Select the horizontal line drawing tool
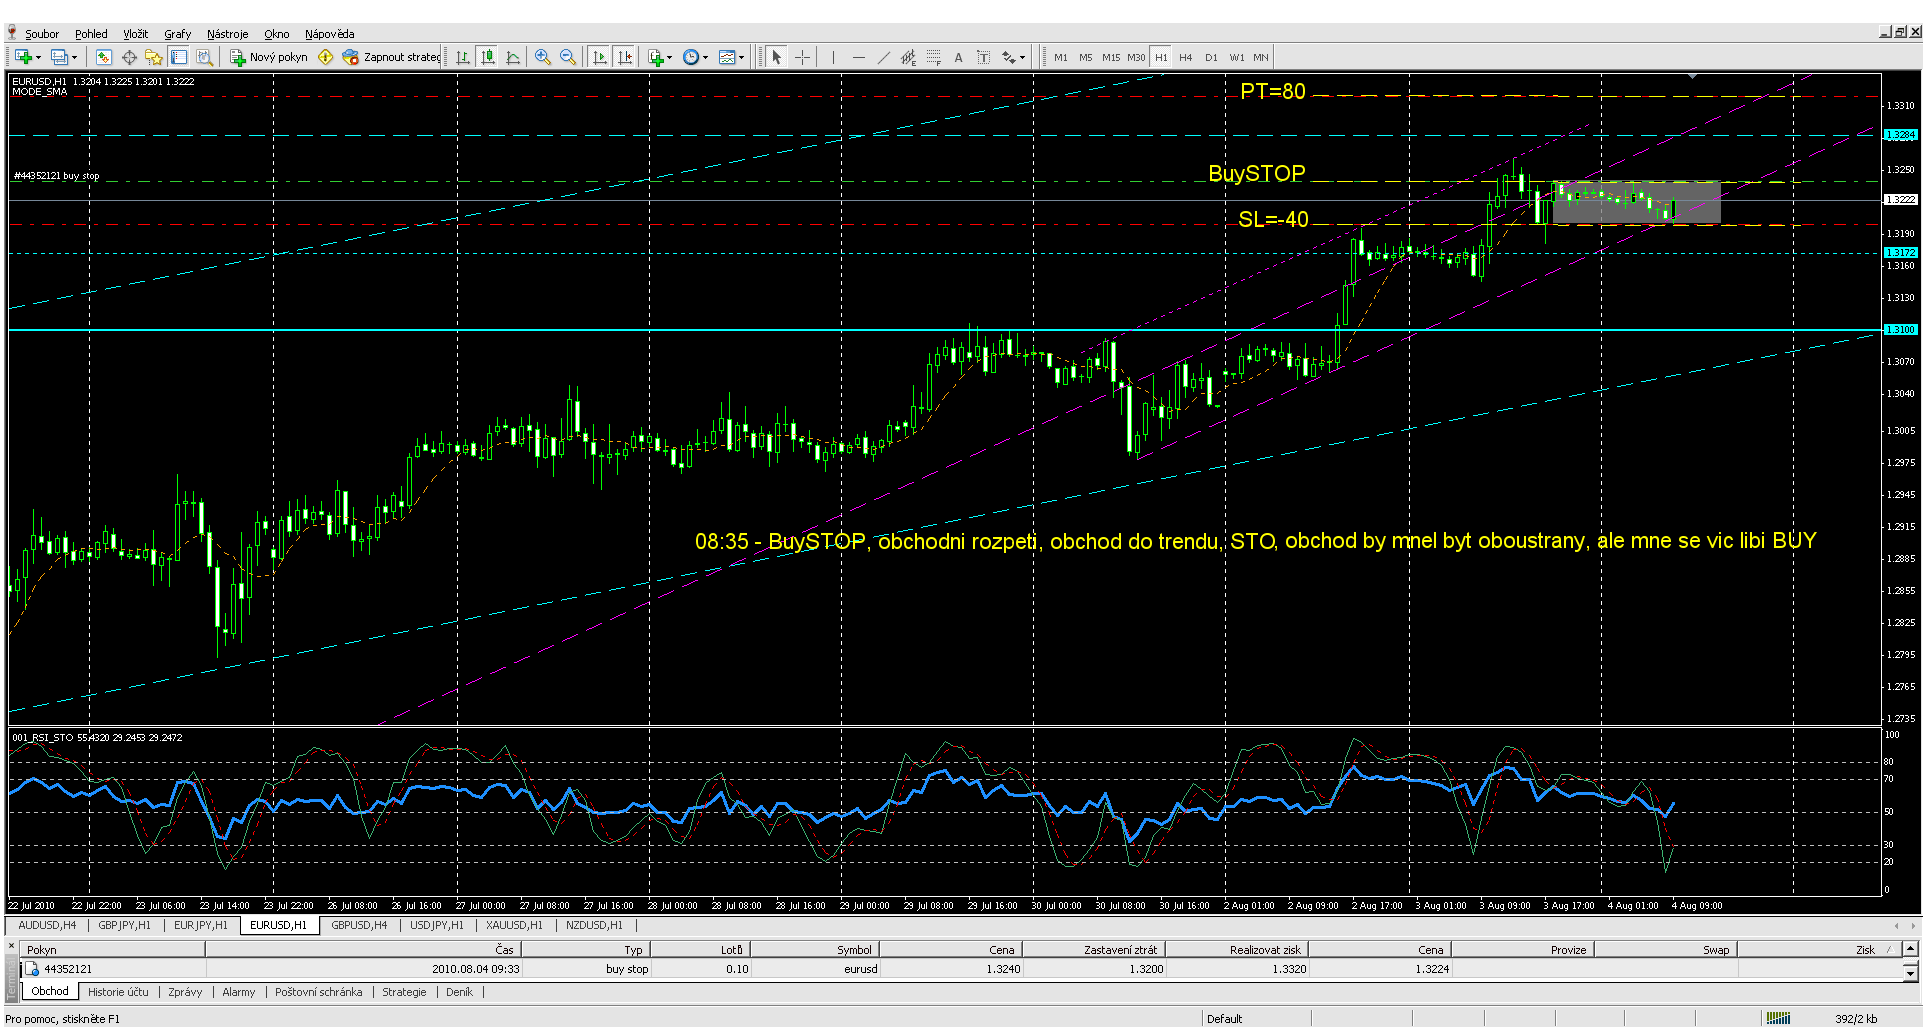The height and width of the screenshot is (1031, 1927). [x=858, y=57]
